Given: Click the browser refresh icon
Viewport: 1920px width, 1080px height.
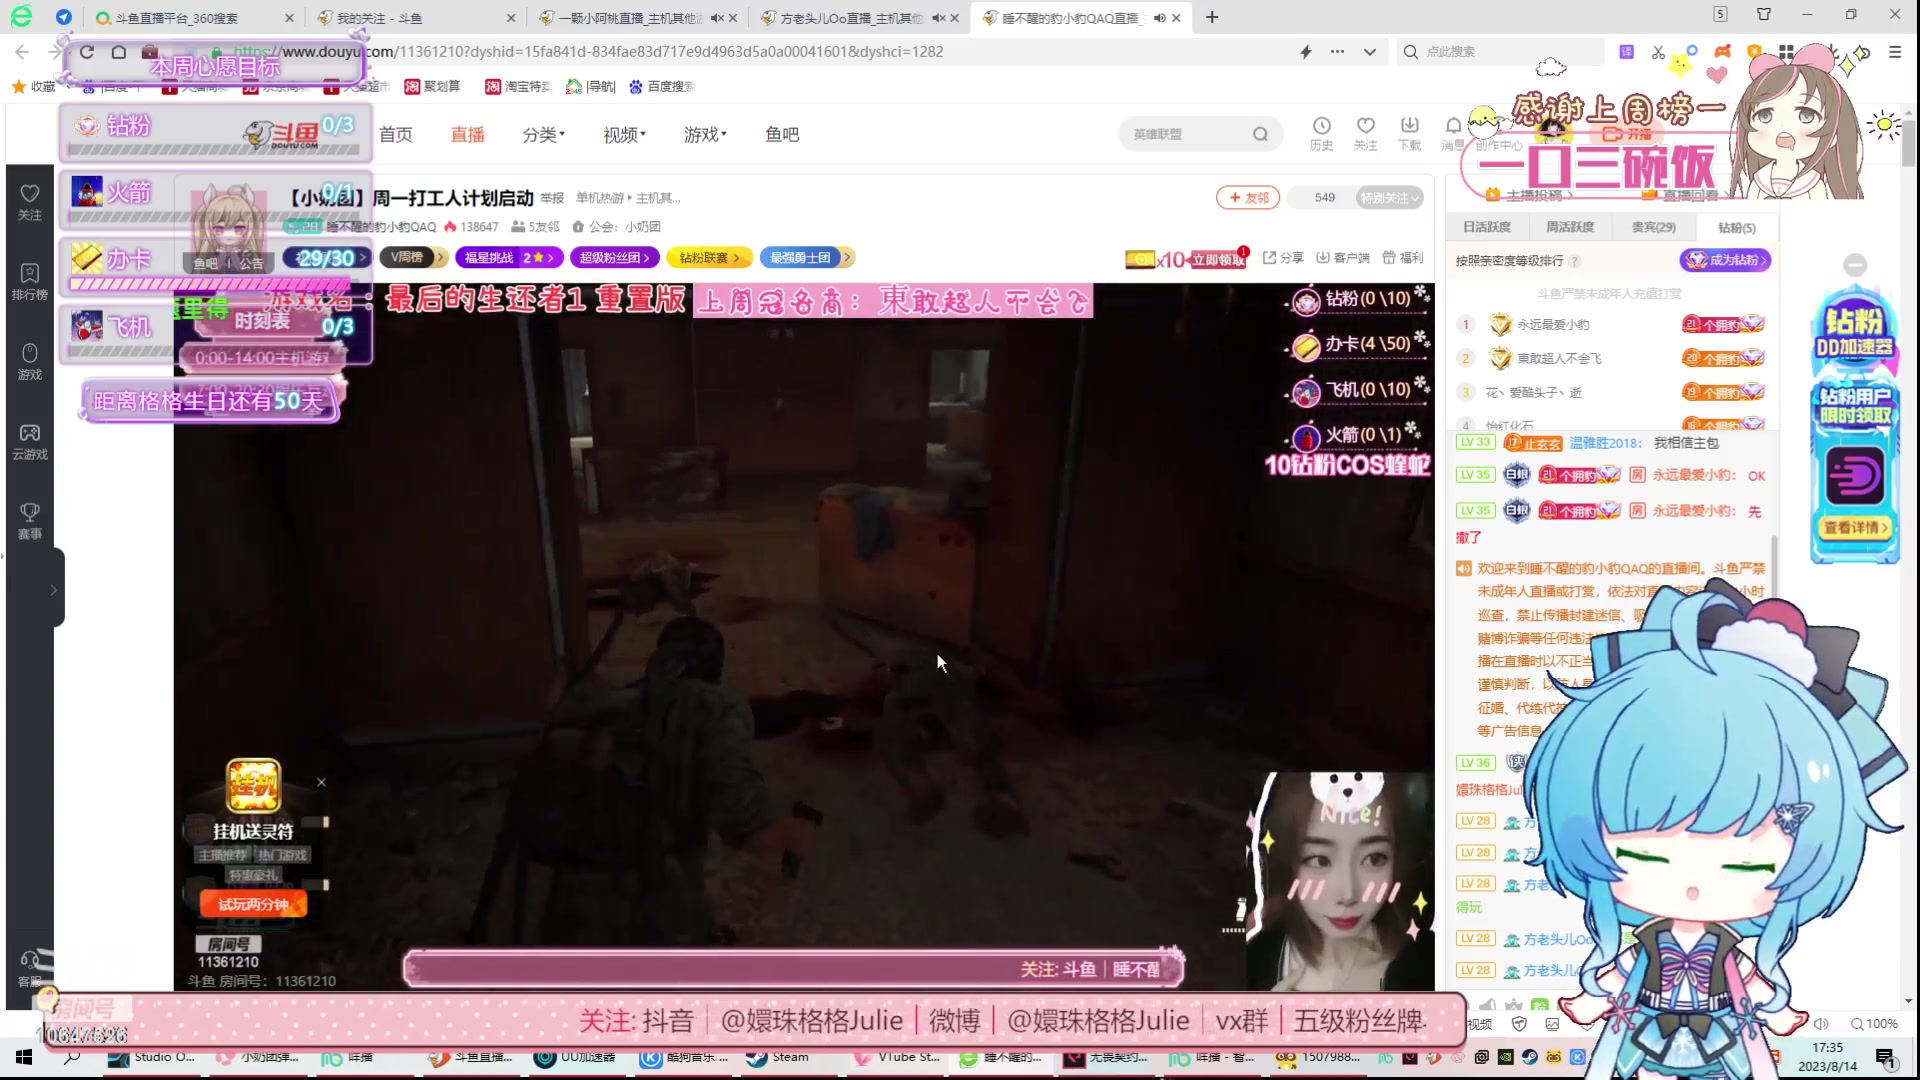Looking at the screenshot, I should [x=87, y=52].
